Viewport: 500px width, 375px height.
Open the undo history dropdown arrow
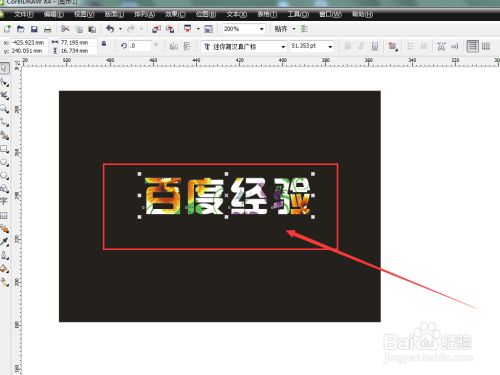[120, 29]
